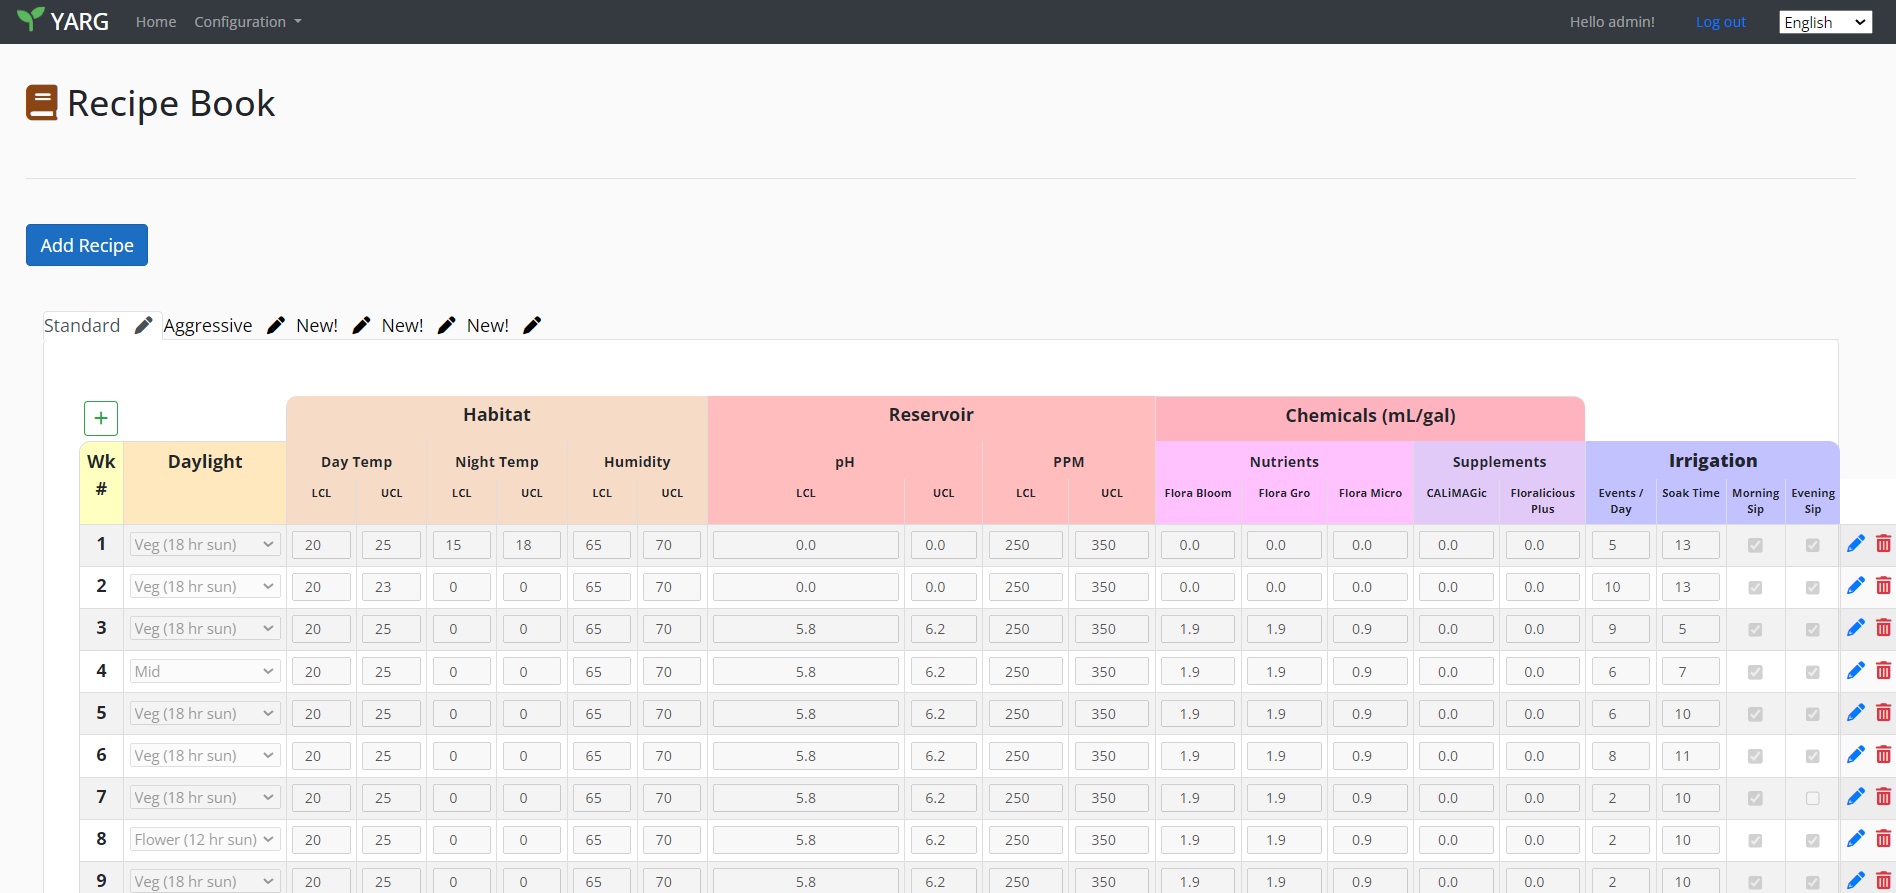The image size is (1896, 893).
Task: Edit week 4 row with pencil icon
Action: [x=1856, y=671]
